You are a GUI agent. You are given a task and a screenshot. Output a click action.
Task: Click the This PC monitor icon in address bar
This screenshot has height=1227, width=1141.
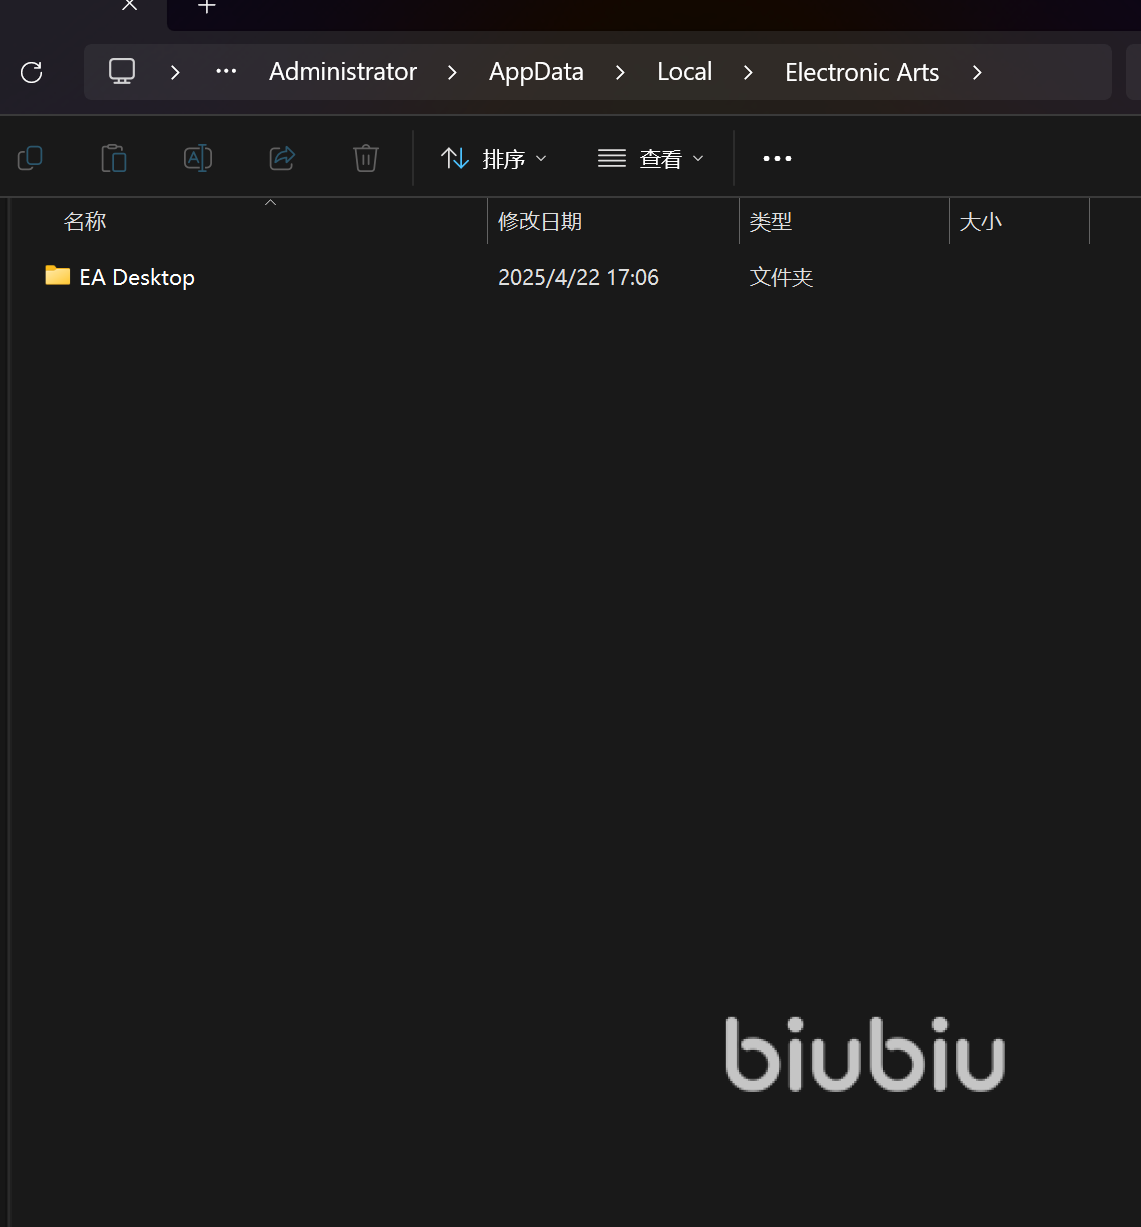[x=122, y=72]
